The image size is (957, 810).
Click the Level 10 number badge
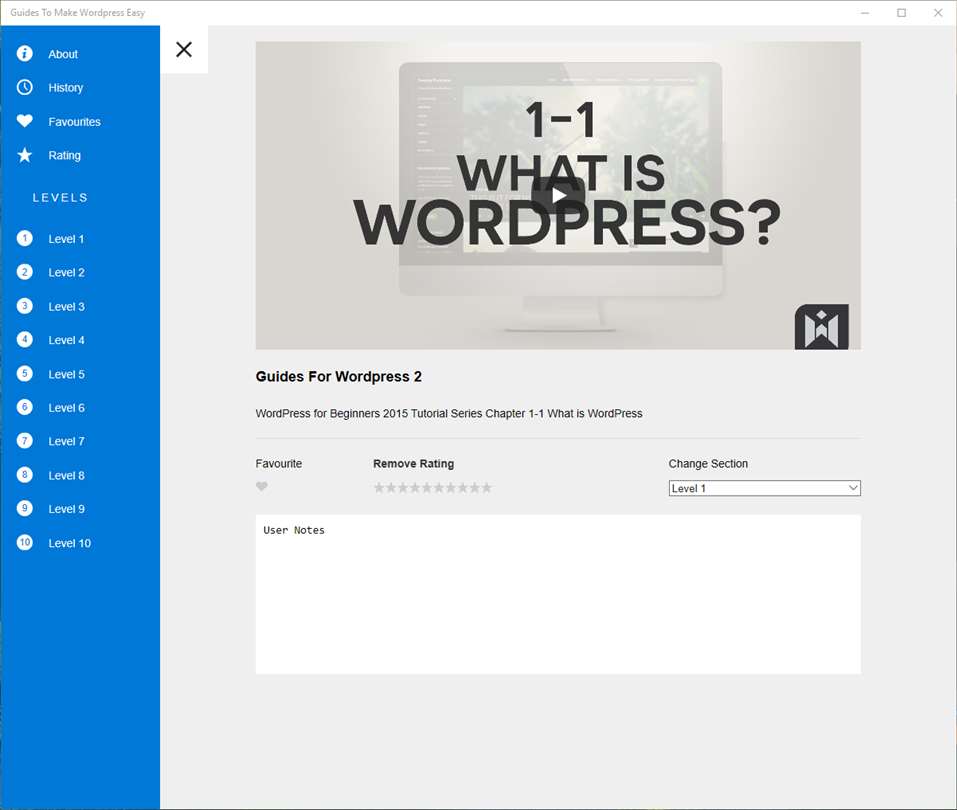pos(24,543)
